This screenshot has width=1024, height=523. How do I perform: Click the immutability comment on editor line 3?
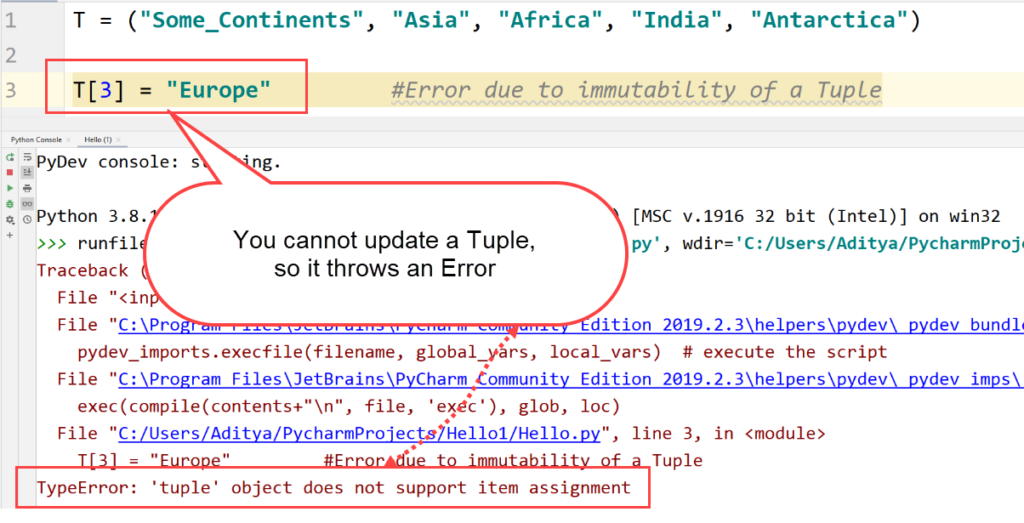coord(637,90)
